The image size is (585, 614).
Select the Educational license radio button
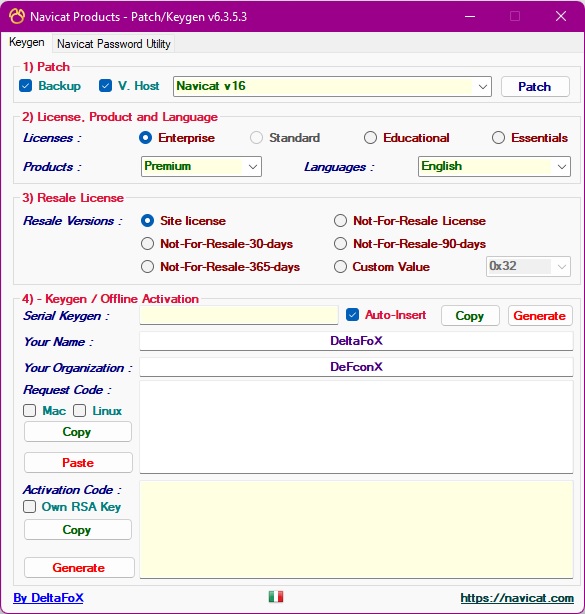click(x=370, y=138)
